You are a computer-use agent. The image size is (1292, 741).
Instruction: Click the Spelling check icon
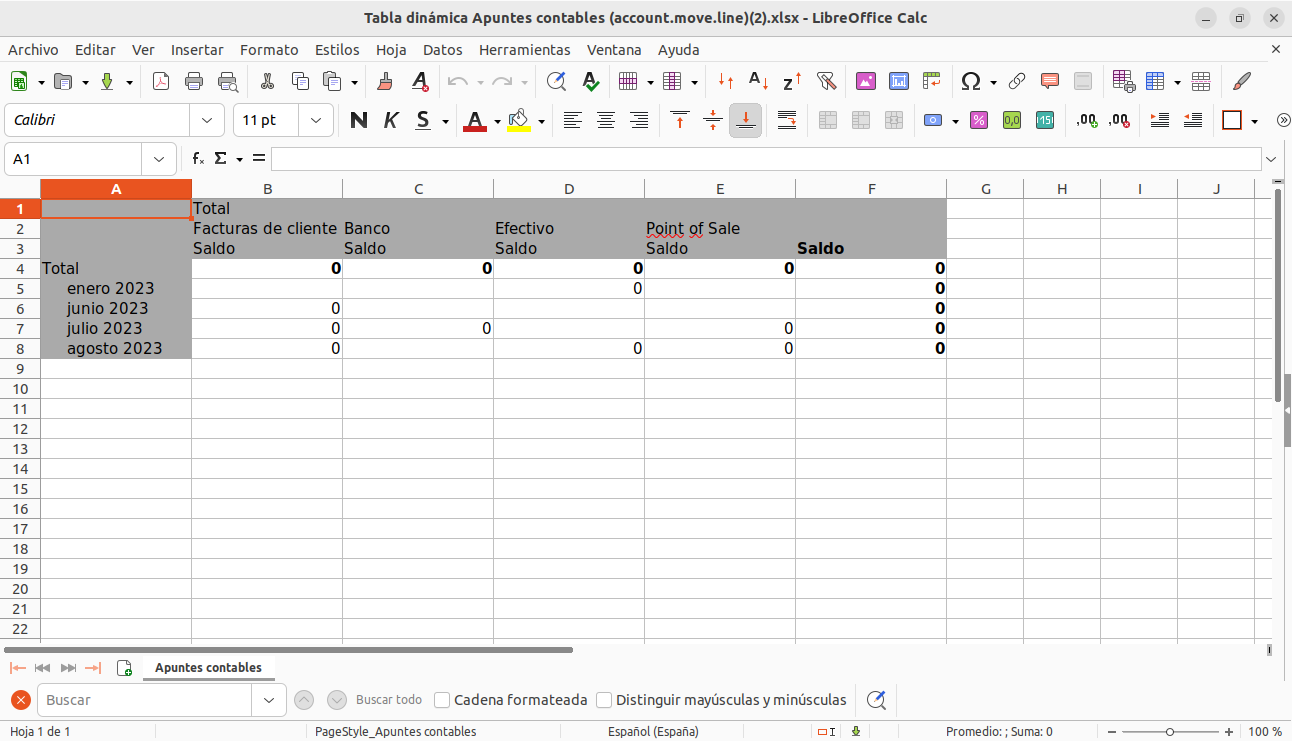click(x=590, y=82)
